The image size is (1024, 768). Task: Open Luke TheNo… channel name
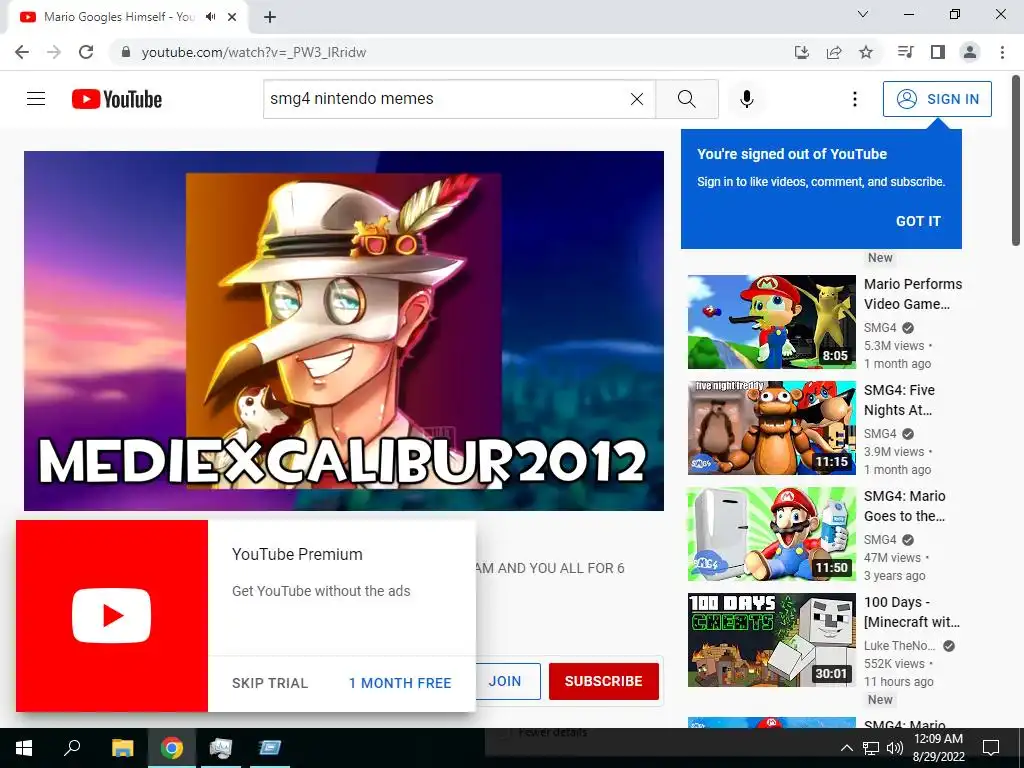(x=899, y=645)
